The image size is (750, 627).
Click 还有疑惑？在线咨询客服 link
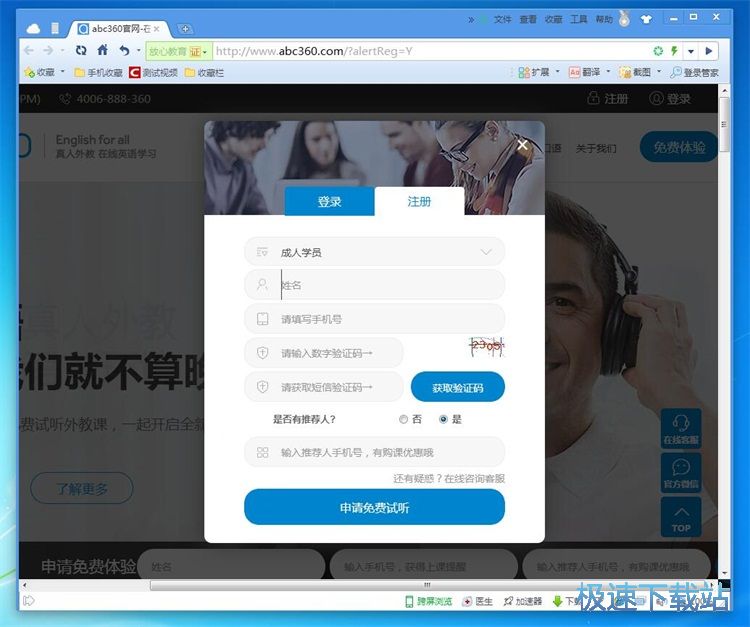(449, 478)
